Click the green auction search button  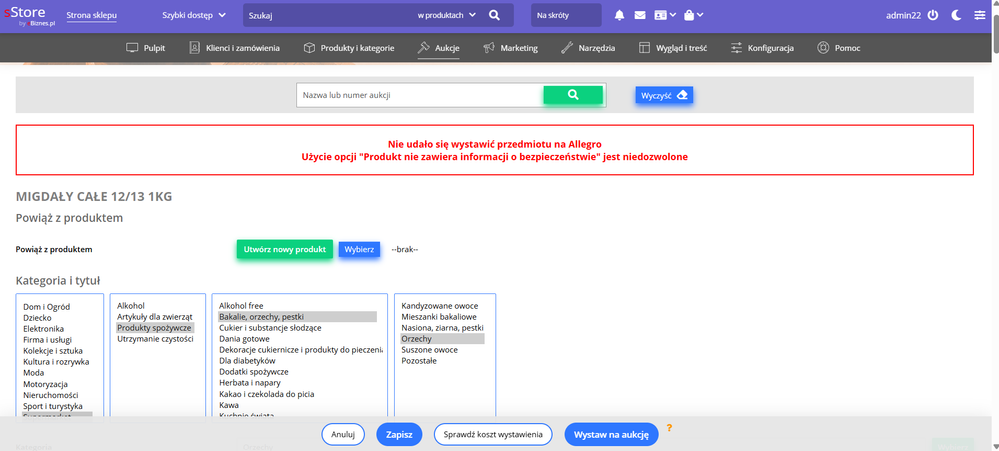tap(573, 95)
